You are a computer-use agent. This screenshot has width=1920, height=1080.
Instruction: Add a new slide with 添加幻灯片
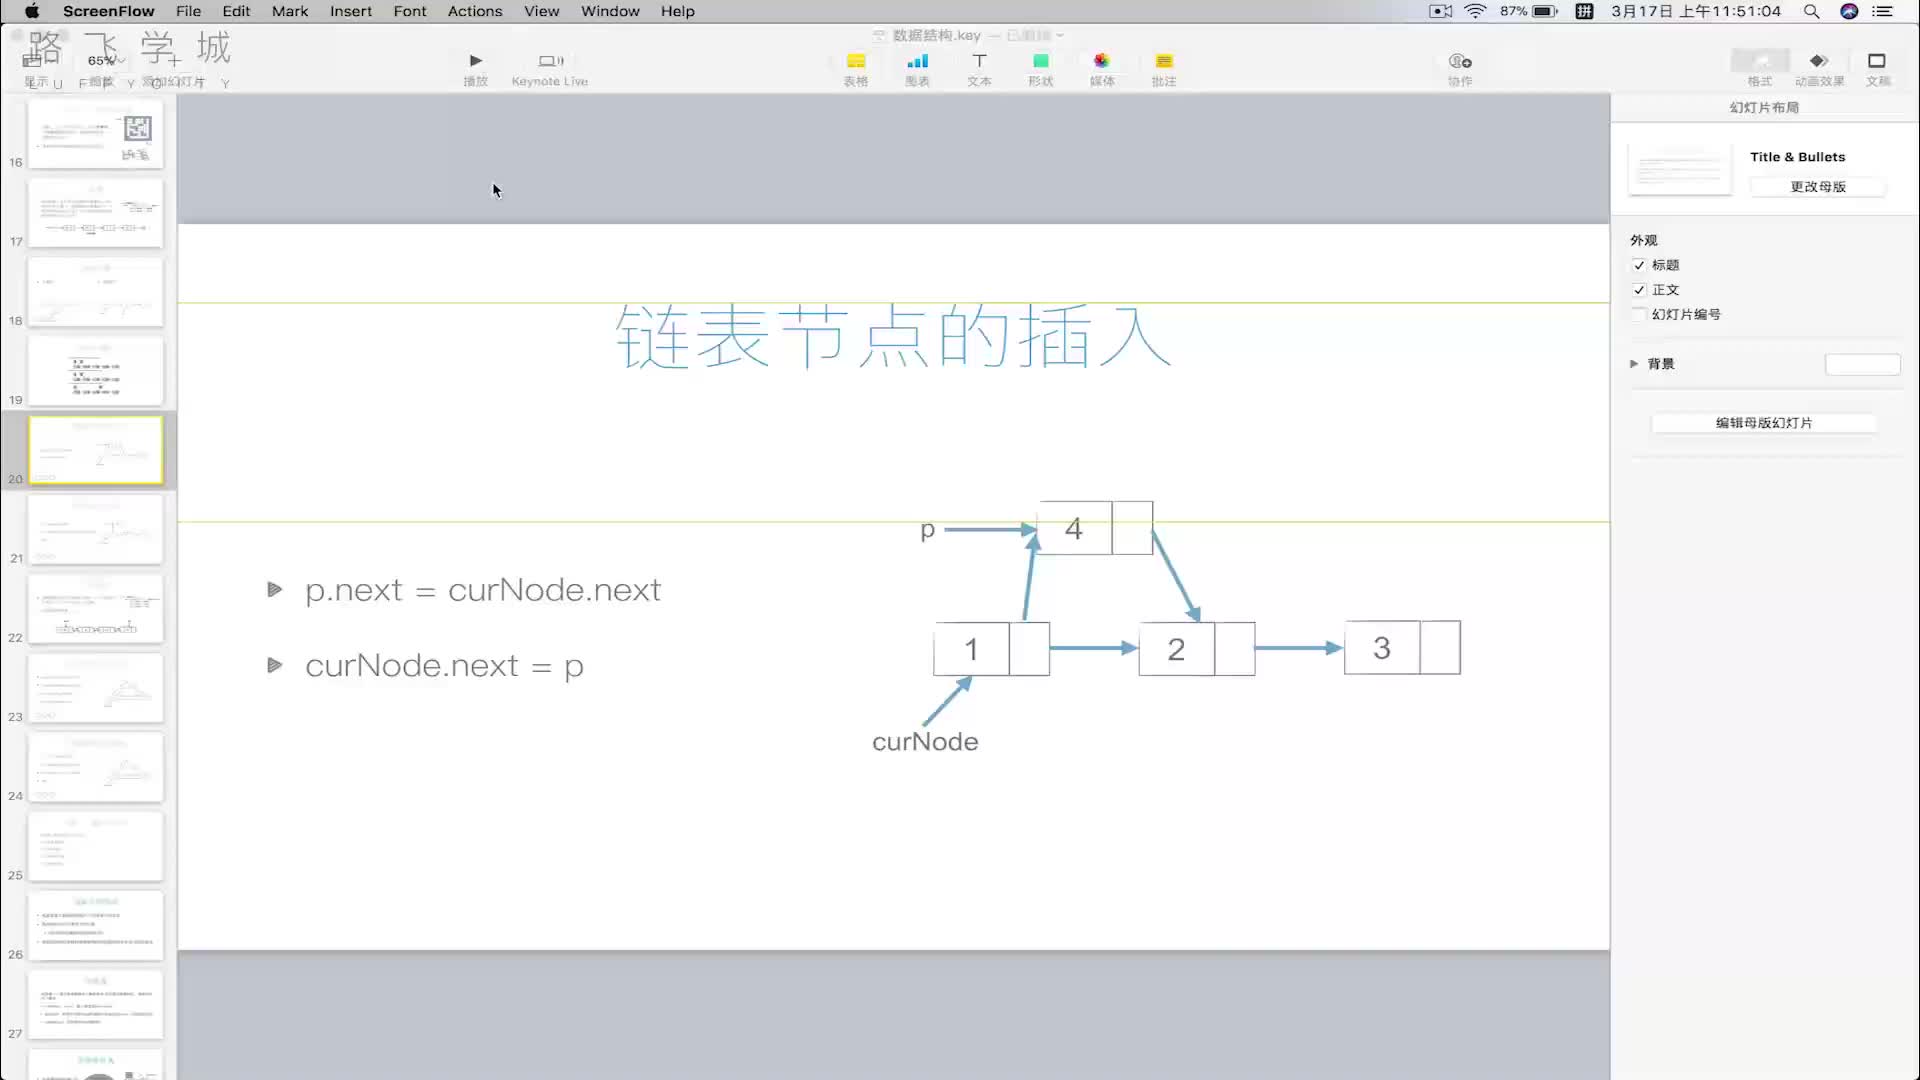coord(175,70)
